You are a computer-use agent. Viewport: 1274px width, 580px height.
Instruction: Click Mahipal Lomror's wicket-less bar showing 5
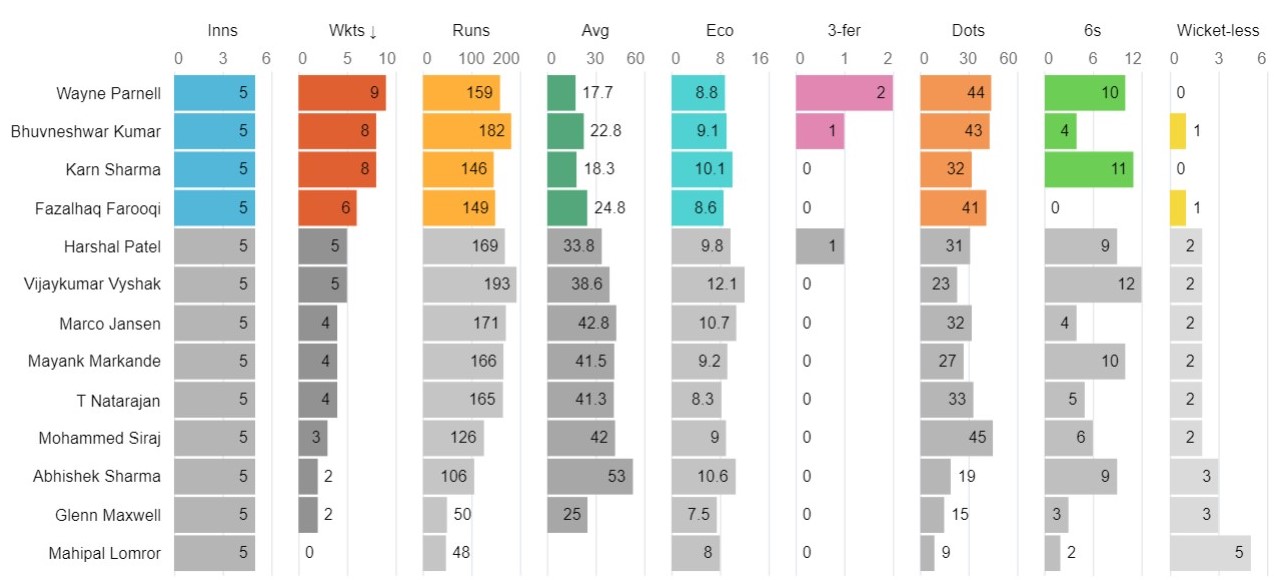[1210, 553]
